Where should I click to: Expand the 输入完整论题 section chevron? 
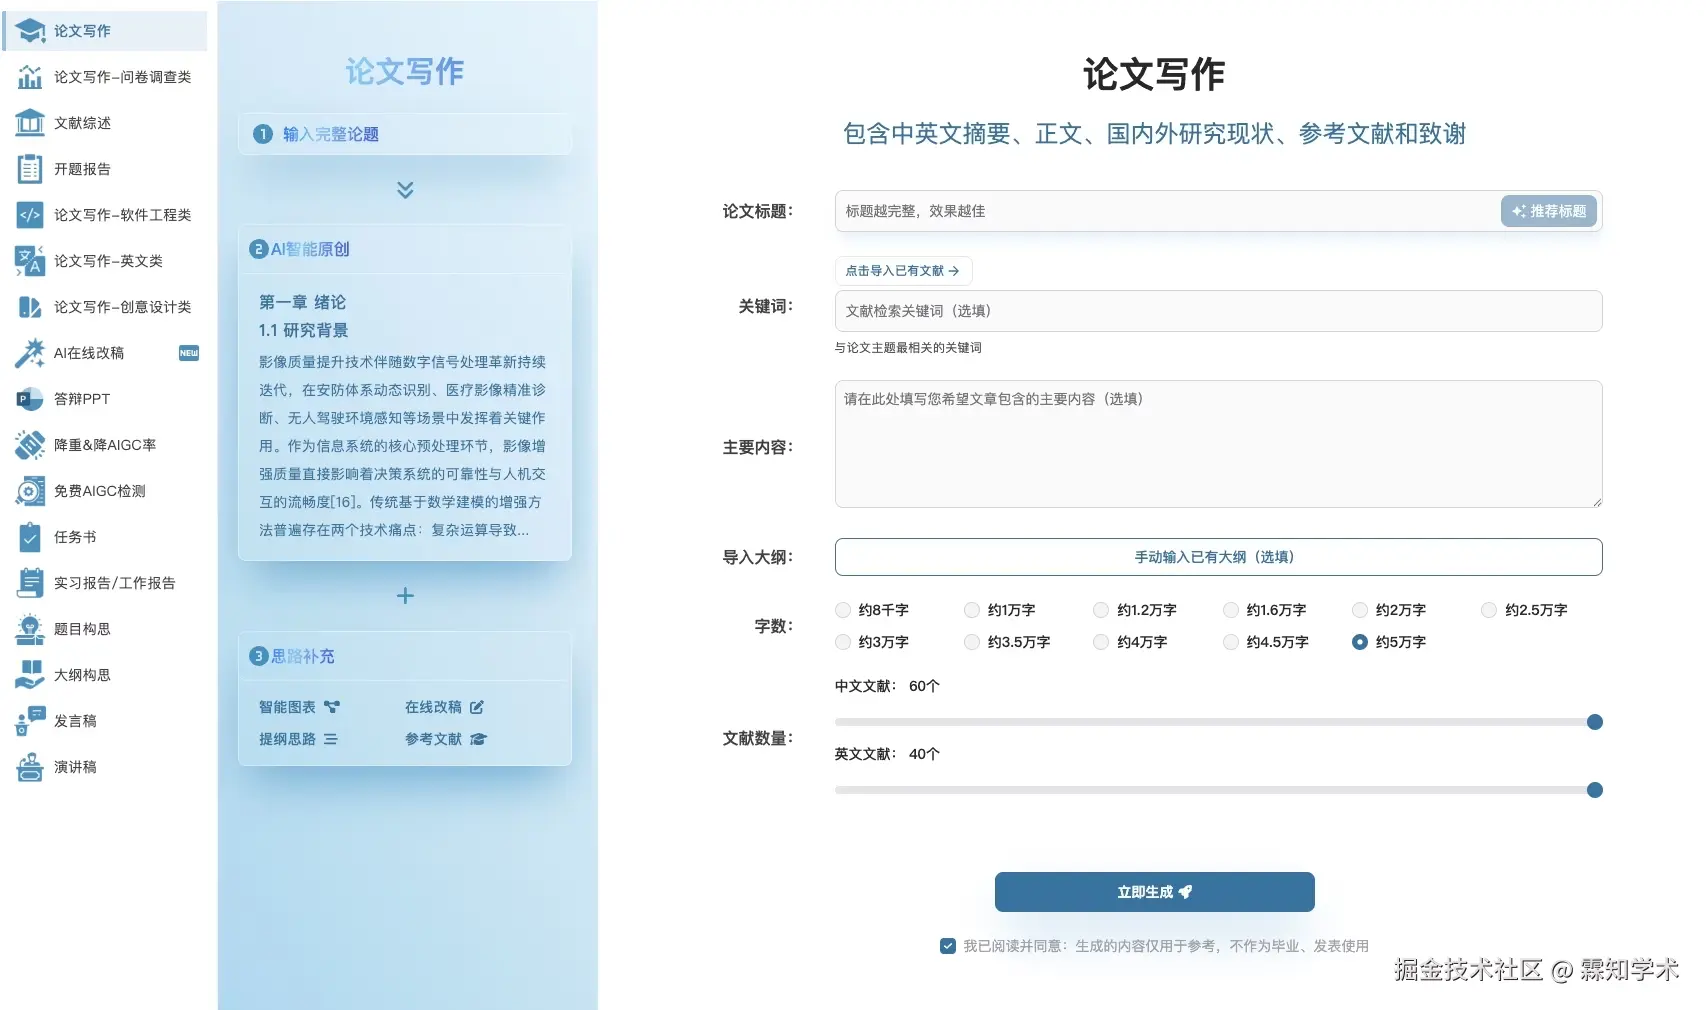[x=404, y=190]
